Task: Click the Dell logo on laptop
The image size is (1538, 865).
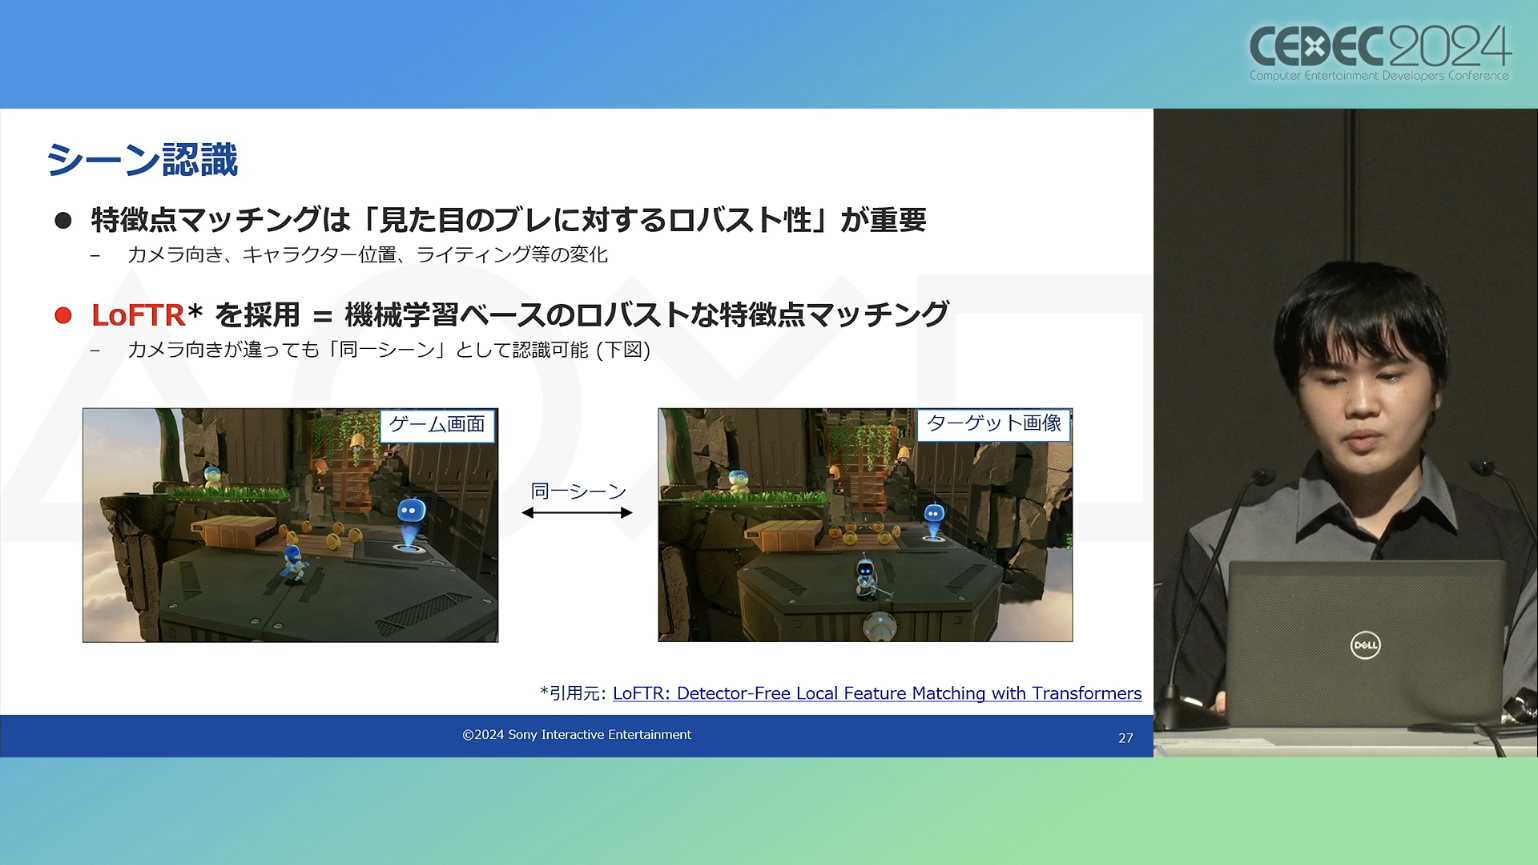Action: coord(1365,645)
